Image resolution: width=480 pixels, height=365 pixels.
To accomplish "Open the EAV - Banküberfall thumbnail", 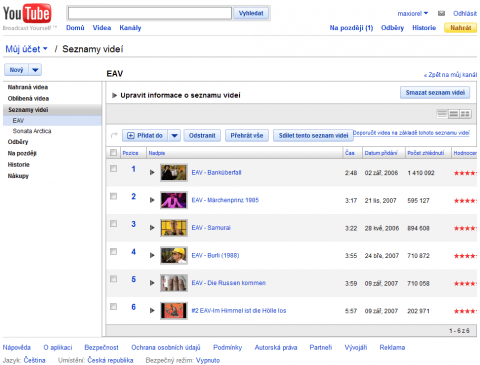I will pyautogui.click(x=174, y=172).
